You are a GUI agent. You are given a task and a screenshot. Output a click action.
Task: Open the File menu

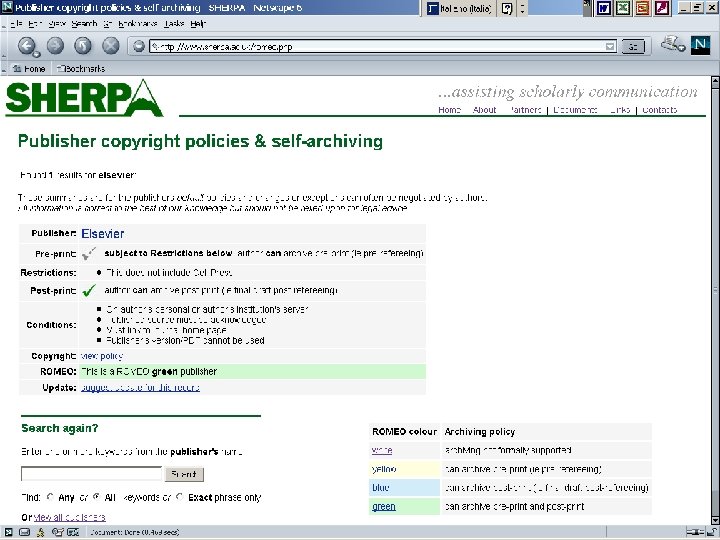(x=17, y=24)
